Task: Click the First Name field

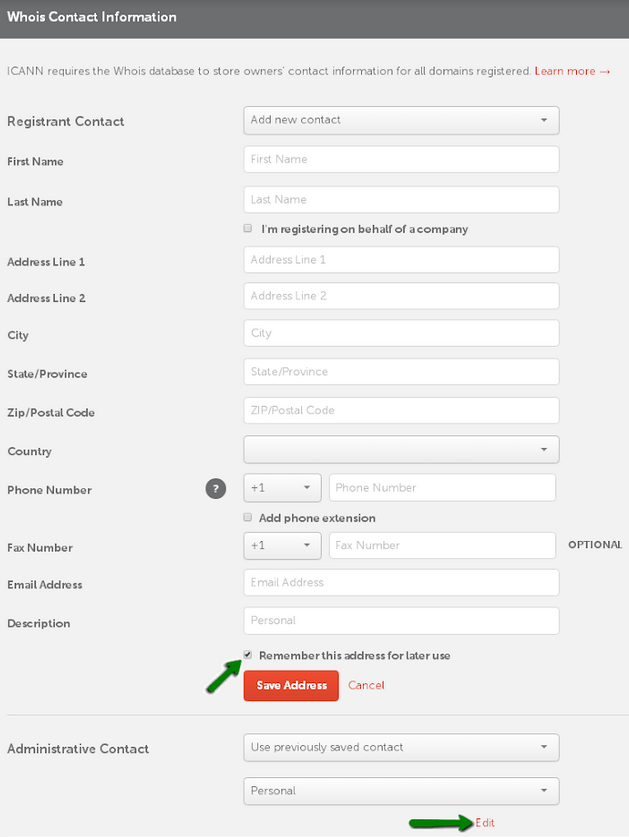Action: coord(400,159)
